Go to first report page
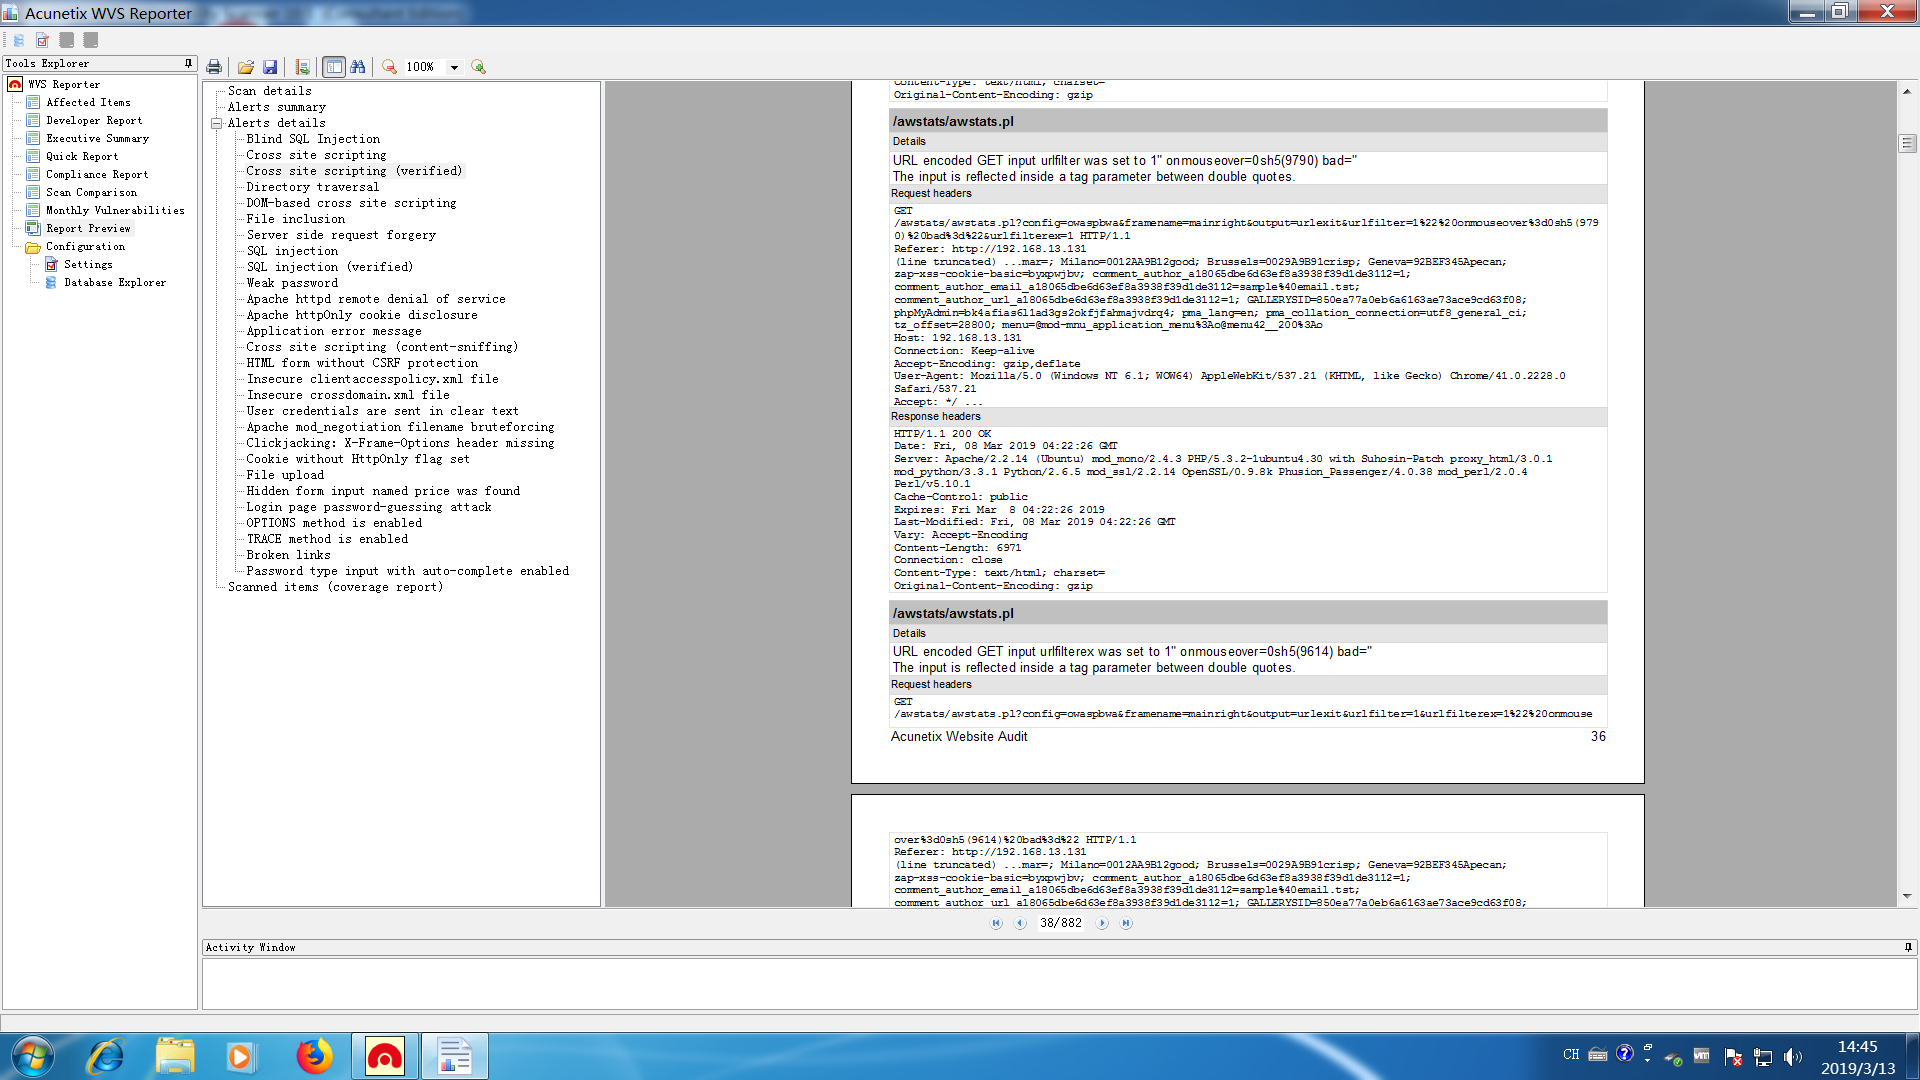Viewport: 1920px width, 1080px height. tap(996, 923)
